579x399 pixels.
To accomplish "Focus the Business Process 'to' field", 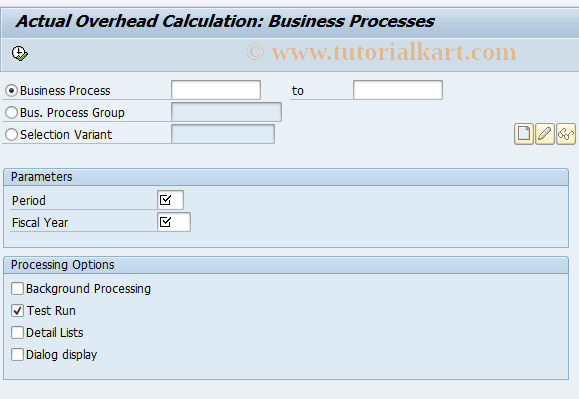I will 398,90.
